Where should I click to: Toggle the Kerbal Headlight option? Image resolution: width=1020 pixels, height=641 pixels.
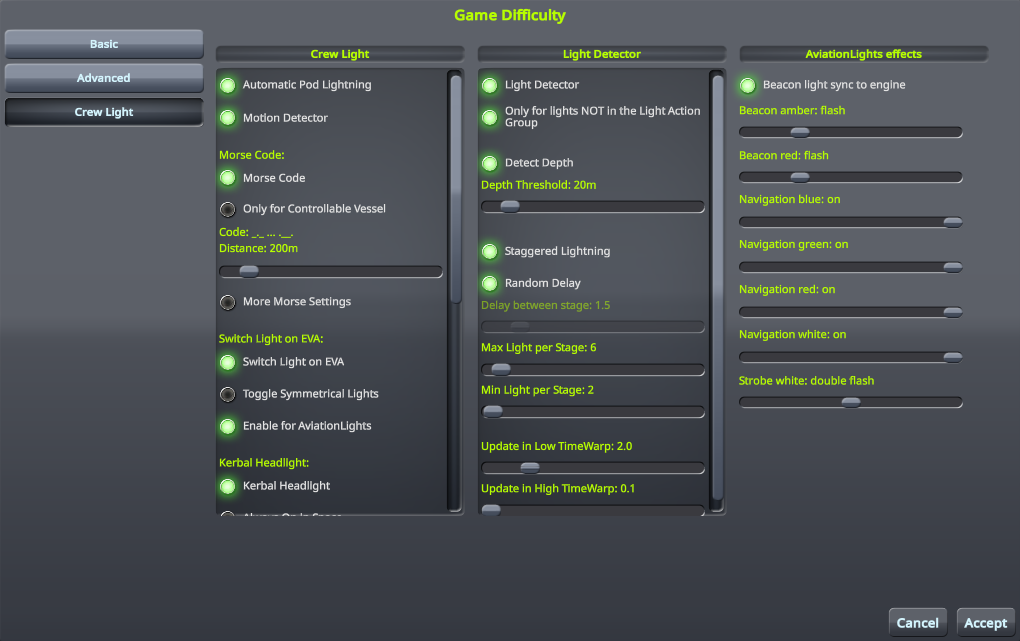tap(228, 486)
